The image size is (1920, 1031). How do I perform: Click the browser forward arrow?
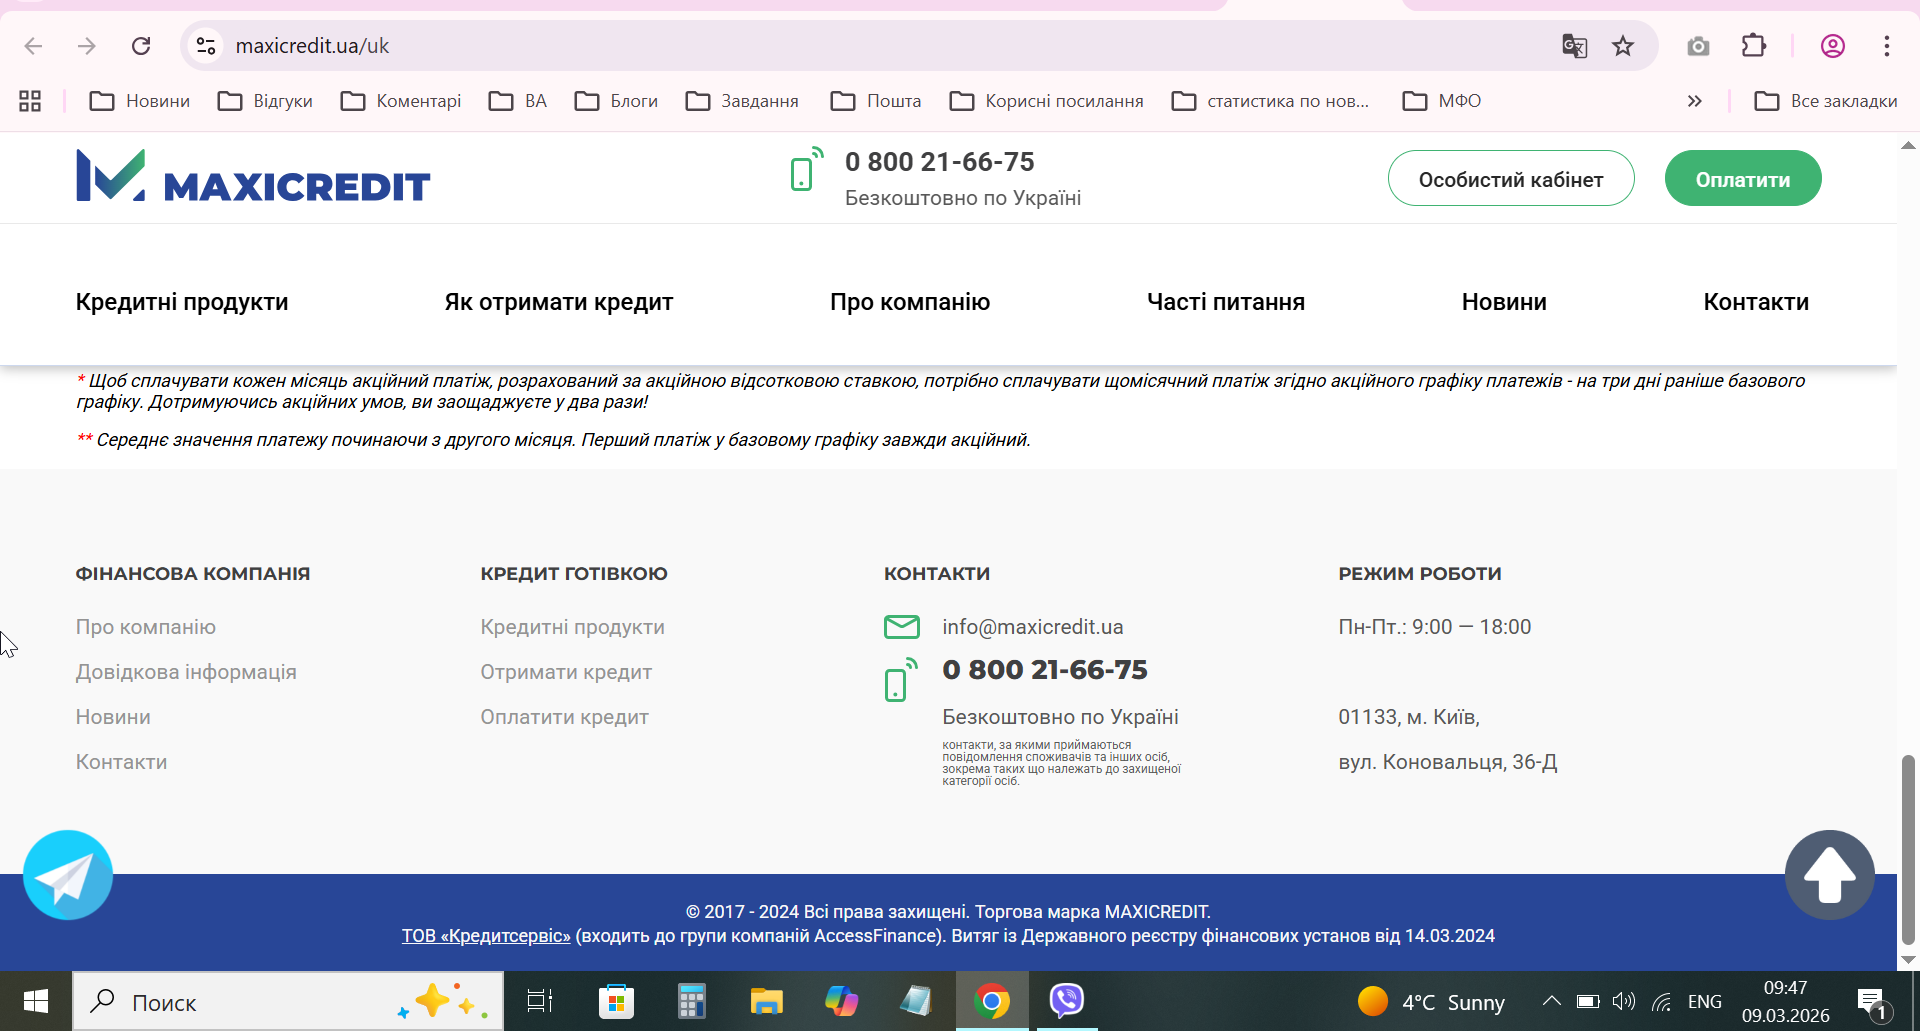87,46
